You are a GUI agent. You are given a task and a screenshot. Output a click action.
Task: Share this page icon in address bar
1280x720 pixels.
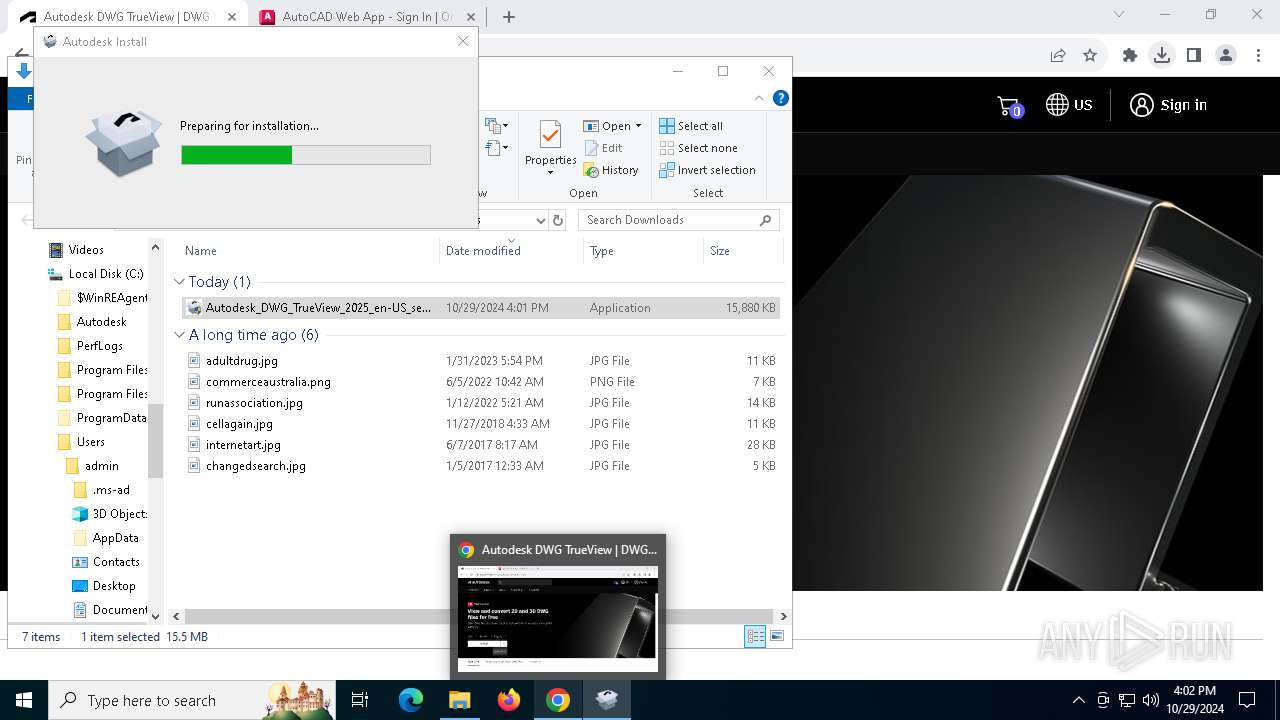[1058, 56]
